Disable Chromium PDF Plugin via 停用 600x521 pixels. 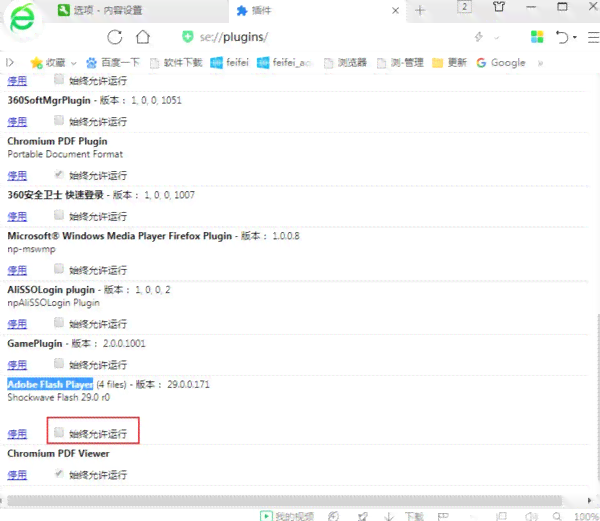(17, 176)
